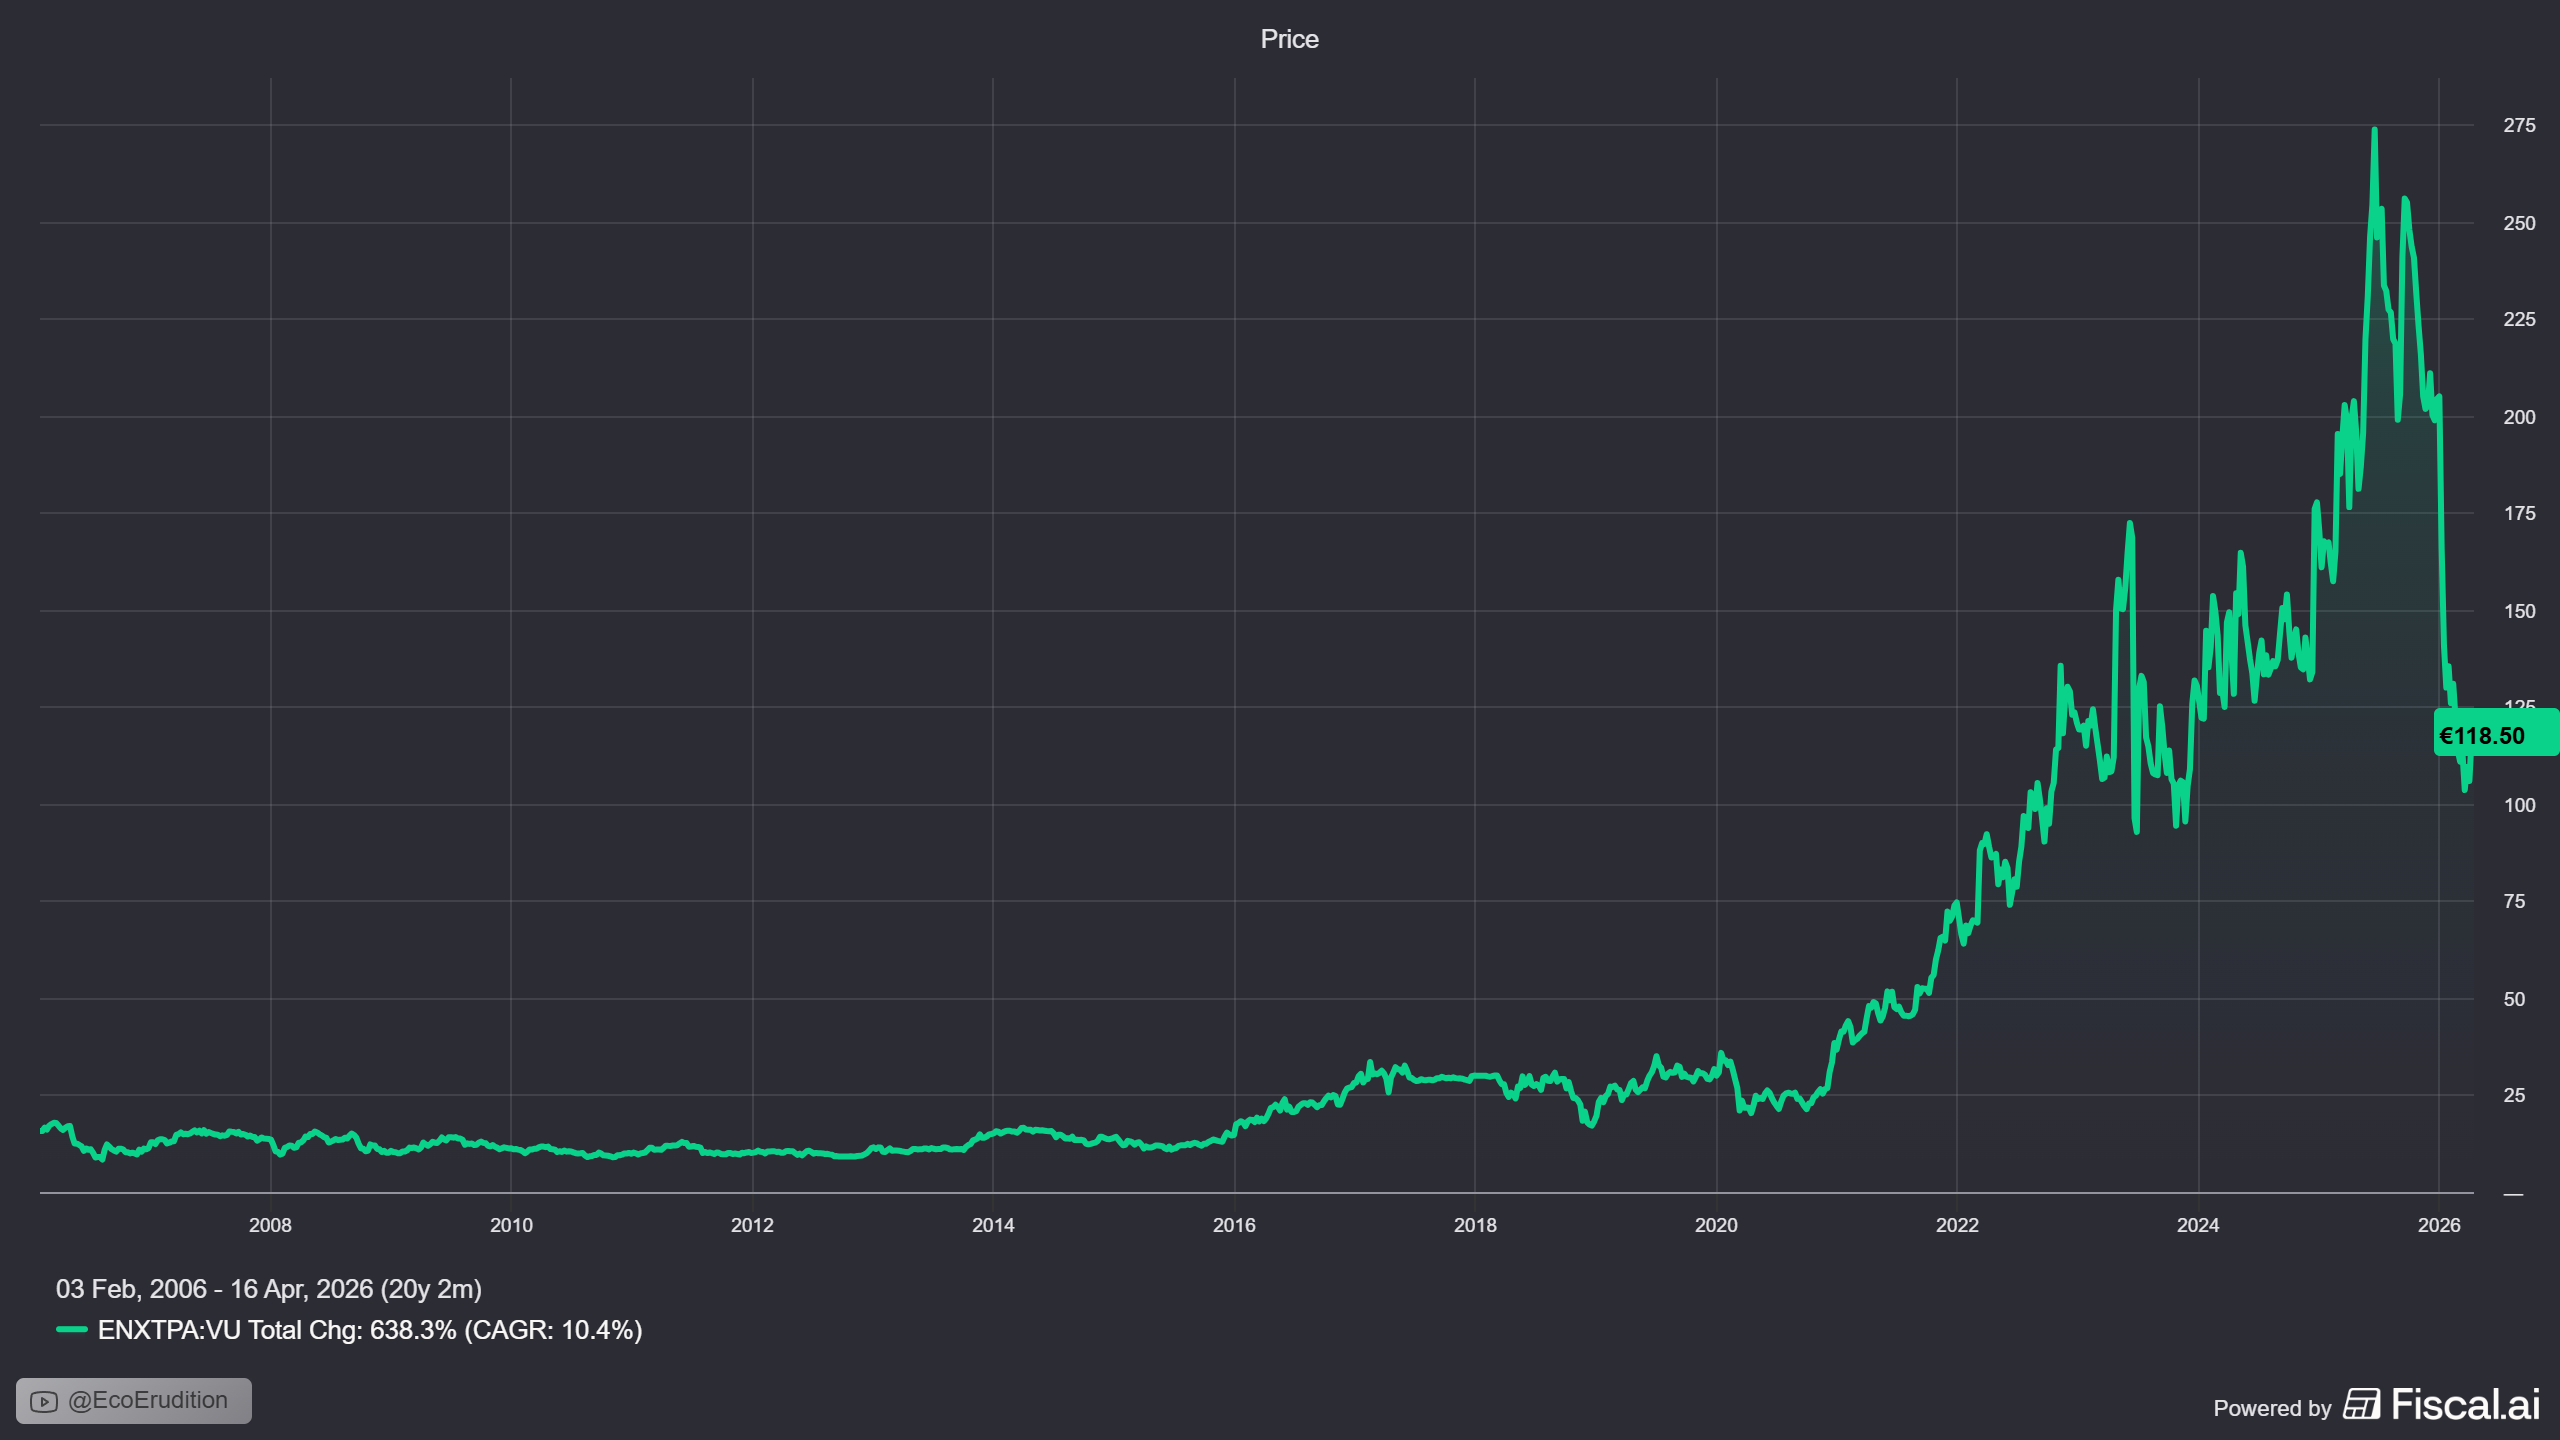Click the 2020 x-axis label
This screenshot has width=2560, height=1440.
(1716, 1225)
